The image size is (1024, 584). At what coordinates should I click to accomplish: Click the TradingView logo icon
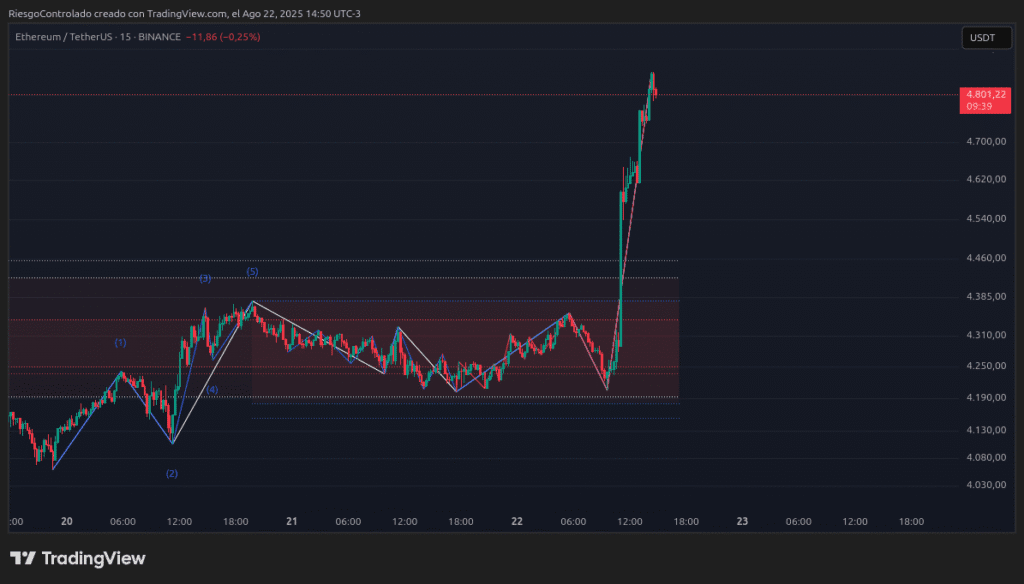23,559
